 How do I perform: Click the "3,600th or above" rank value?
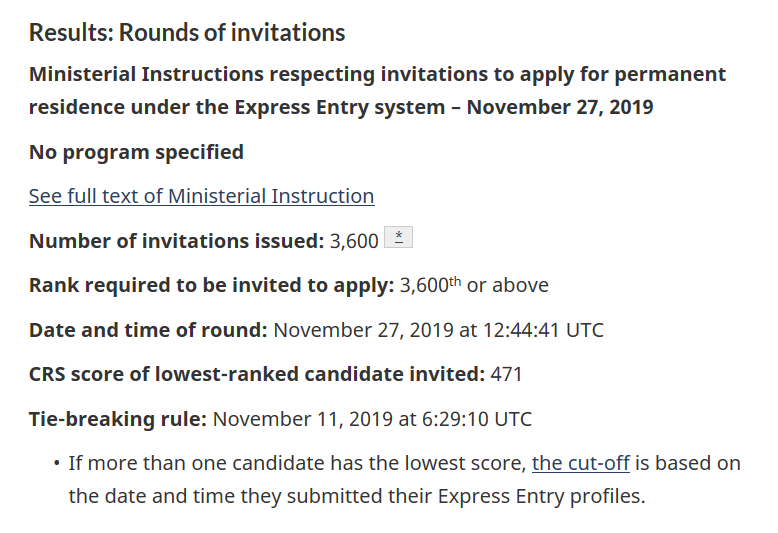(473, 285)
